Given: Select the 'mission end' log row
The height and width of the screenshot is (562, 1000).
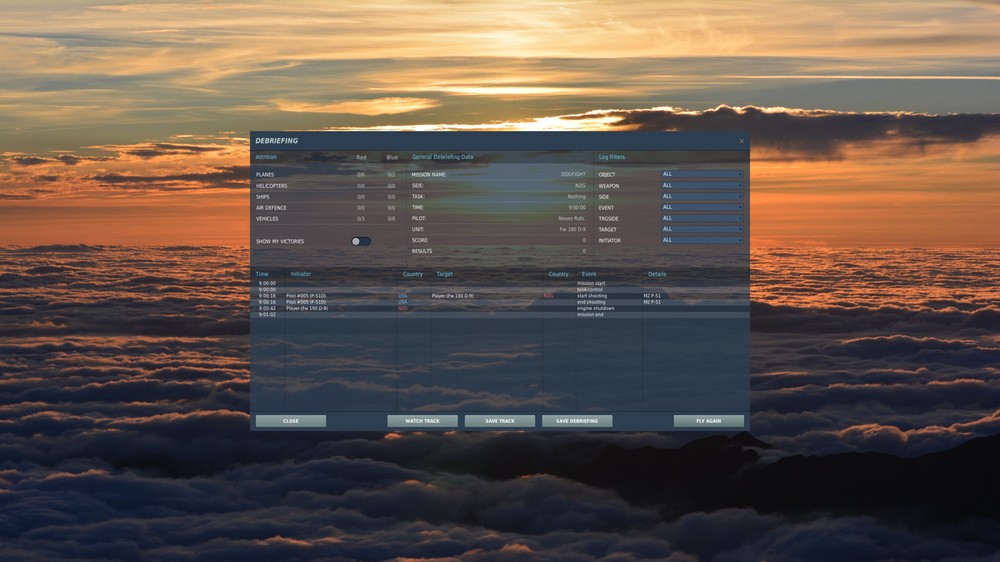Looking at the screenshot, I should (x=500, y=314).
